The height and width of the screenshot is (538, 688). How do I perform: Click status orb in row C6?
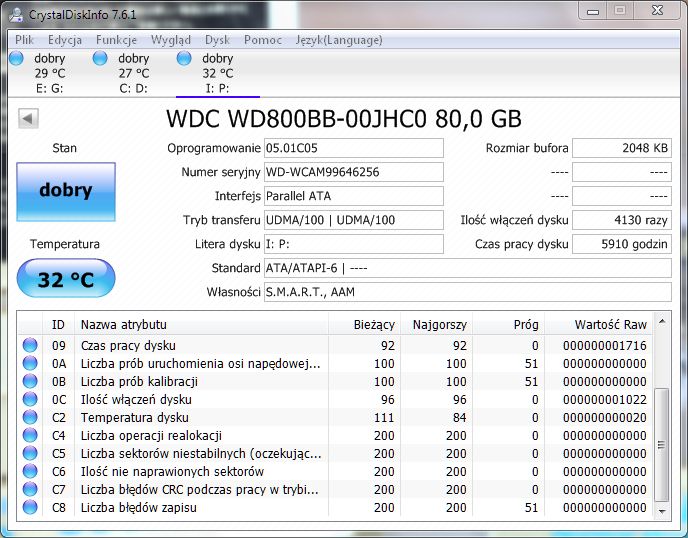coord(30,471)
